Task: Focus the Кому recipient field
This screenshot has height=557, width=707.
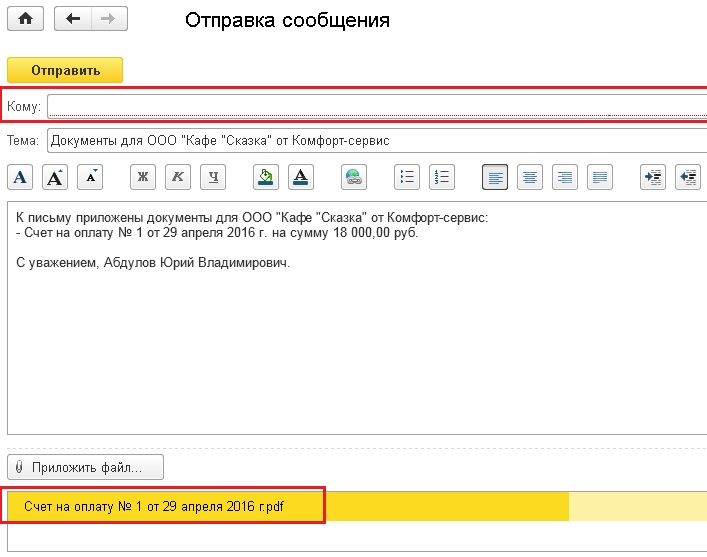Action: (377, 106)
